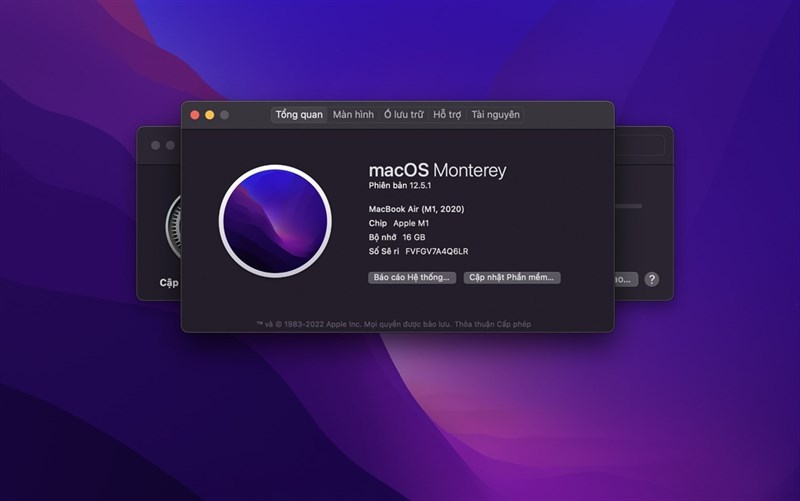Screen dimensions: 800x501
Task: Click the Thỏa thuận Cấp phép link
Action: pos(492,324)
